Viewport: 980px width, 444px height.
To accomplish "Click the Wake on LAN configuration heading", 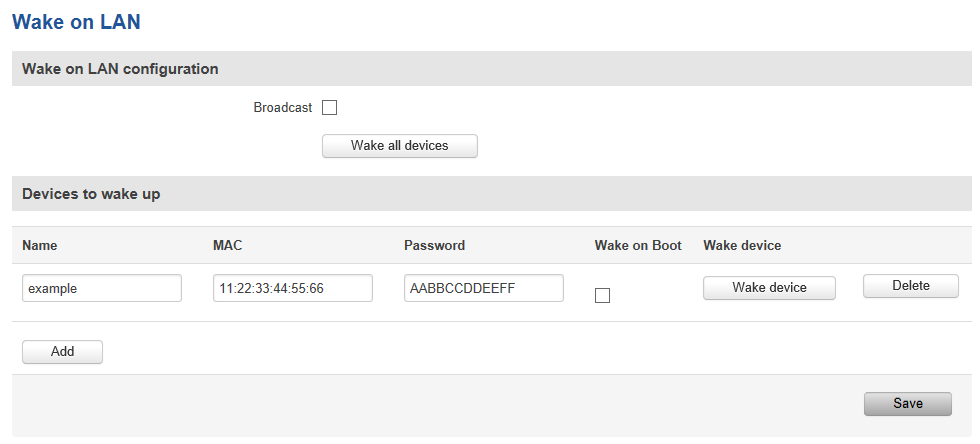I will (x=120, y=69).
